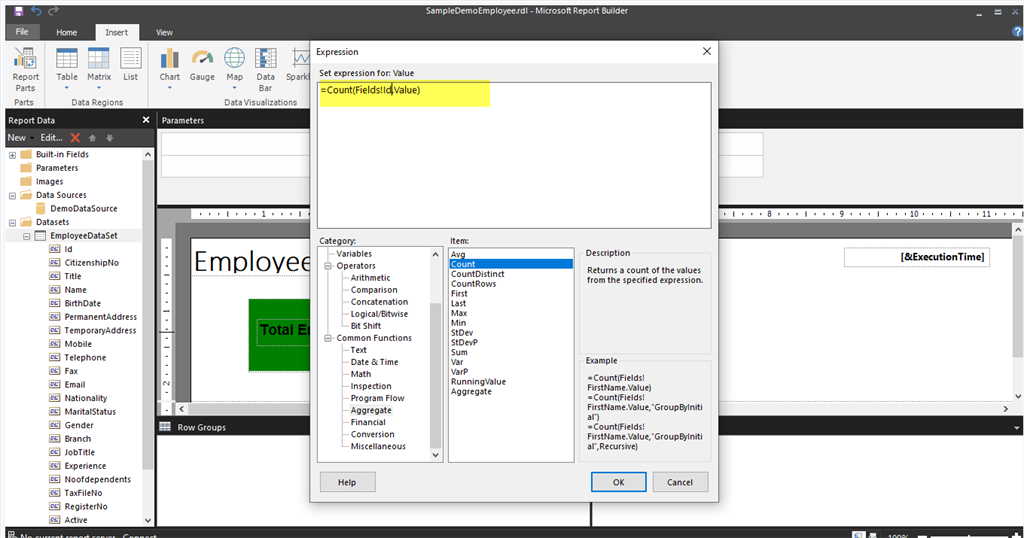Collapse the Data Sources node

tap(12, 195)
